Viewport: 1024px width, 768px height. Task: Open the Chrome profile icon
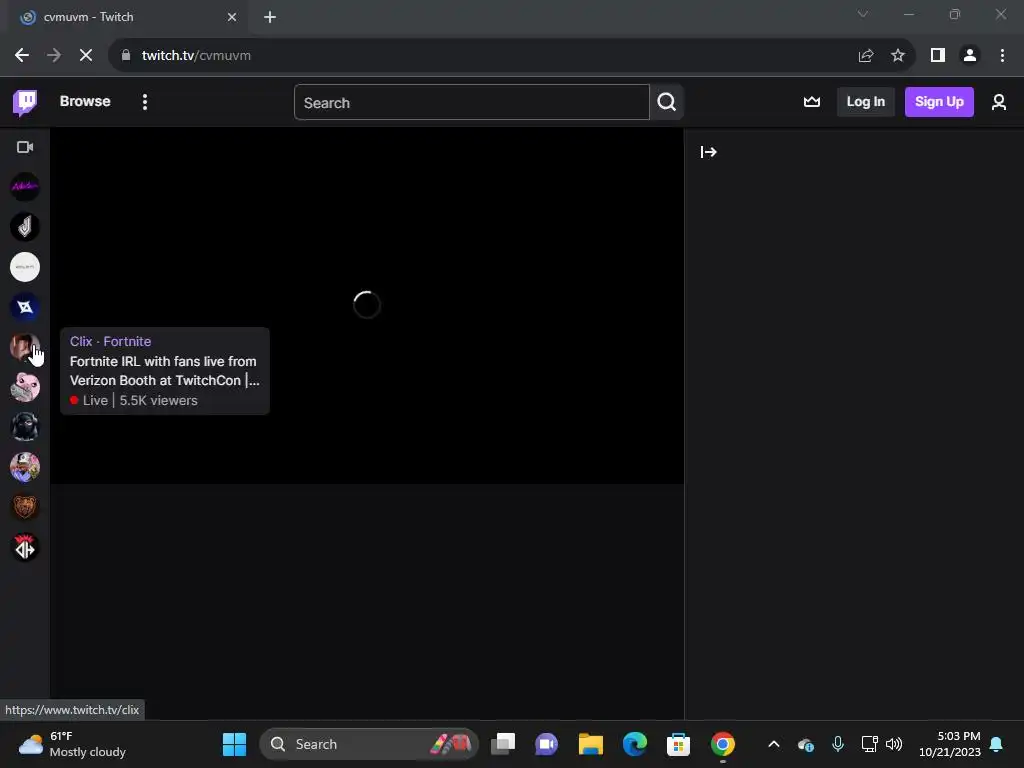click(x=970, y=56)
